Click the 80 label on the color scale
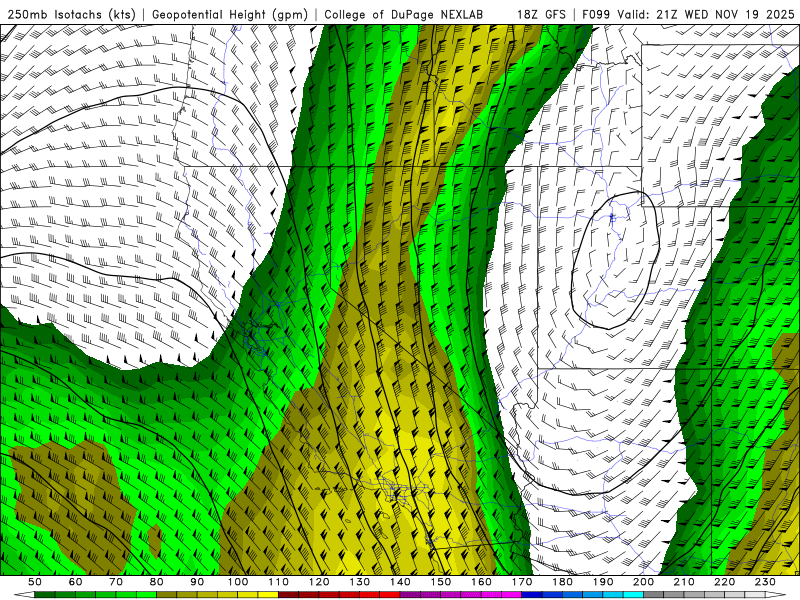 click(157, 582)
